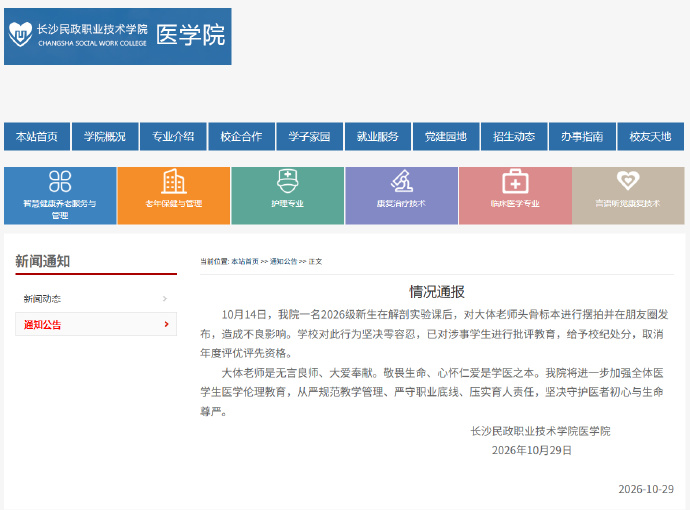Image resolution: width=690 pixels, height=510 pixels.
Task: Click the 医学院 text in the banner
Action: (191, 35)
